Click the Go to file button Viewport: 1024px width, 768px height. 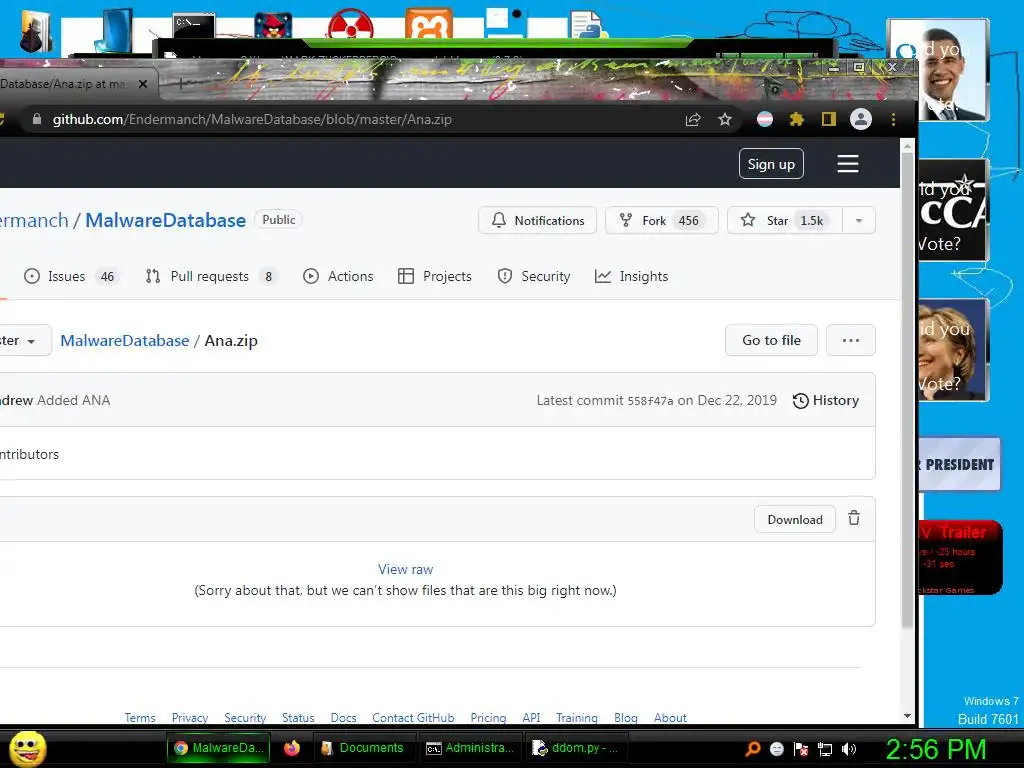pyautogui.click(x=771, y=340)
